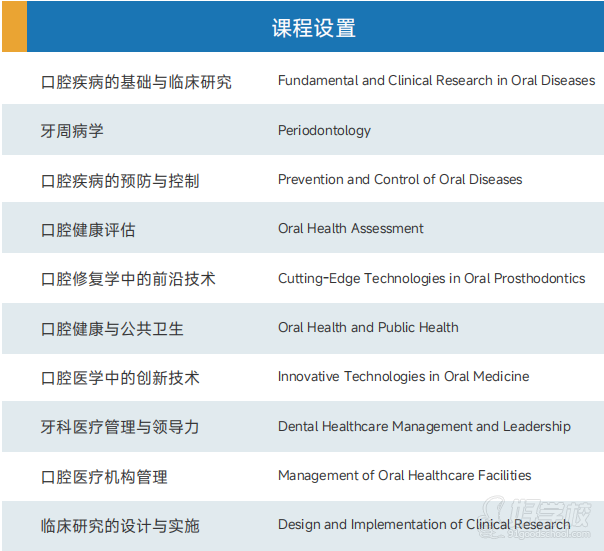This screenshot has width=604, height=551.
Task: Click Cutting-Edge Technologies in Oral Prosthodontics
Action: click(431, 279)
